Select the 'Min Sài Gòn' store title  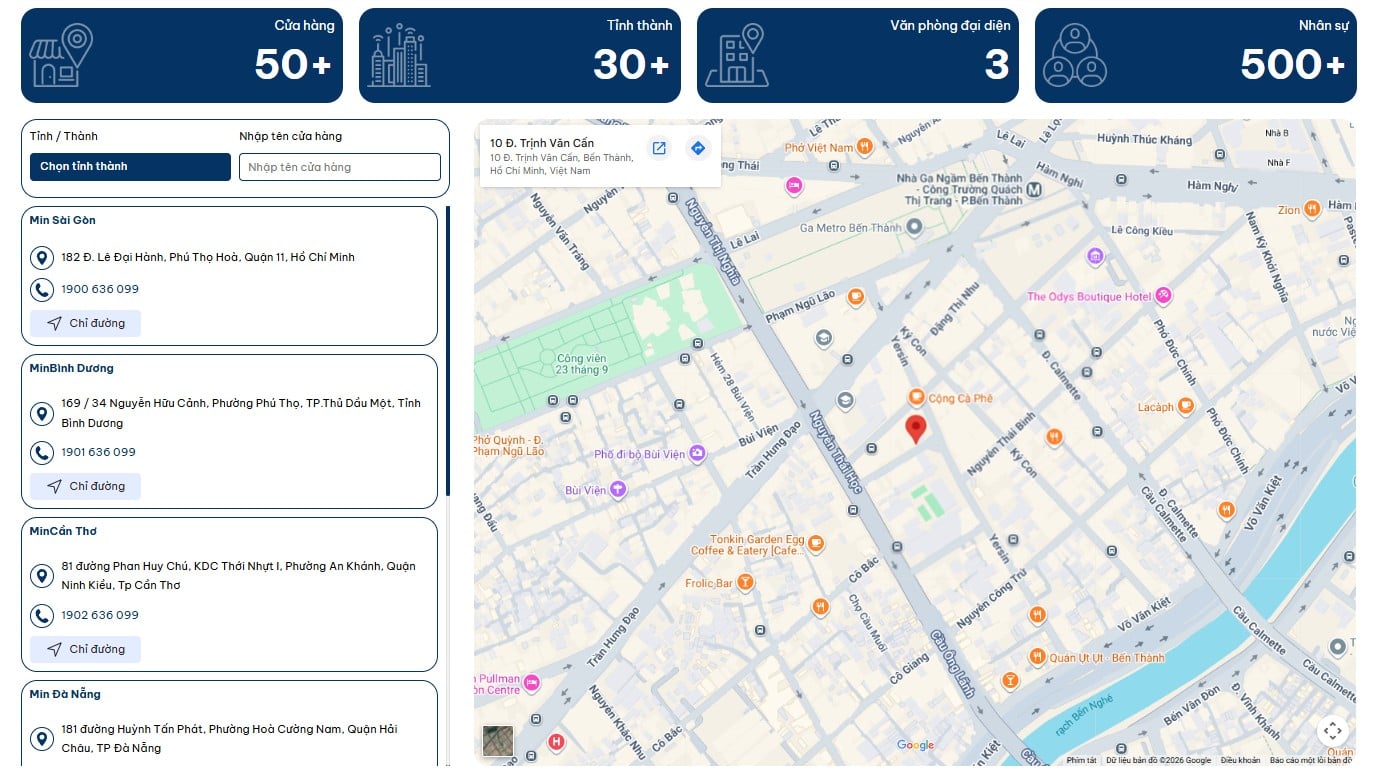[63, 220]
